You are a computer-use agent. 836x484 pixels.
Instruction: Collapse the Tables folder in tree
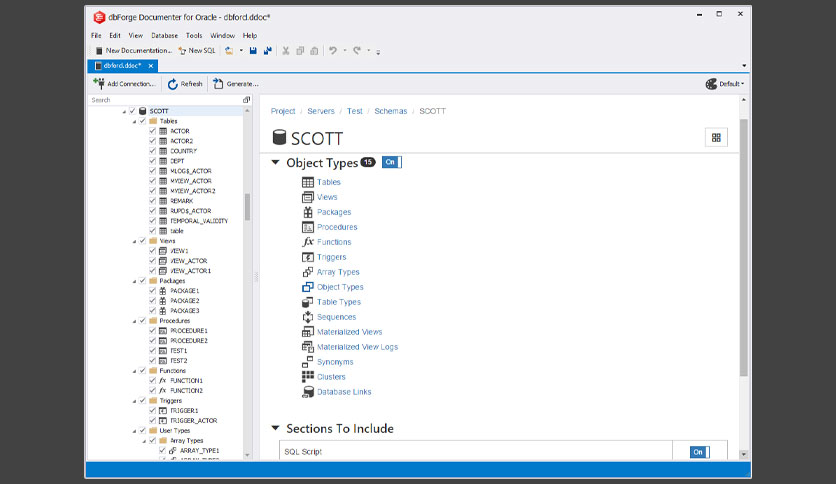(134, 122)
